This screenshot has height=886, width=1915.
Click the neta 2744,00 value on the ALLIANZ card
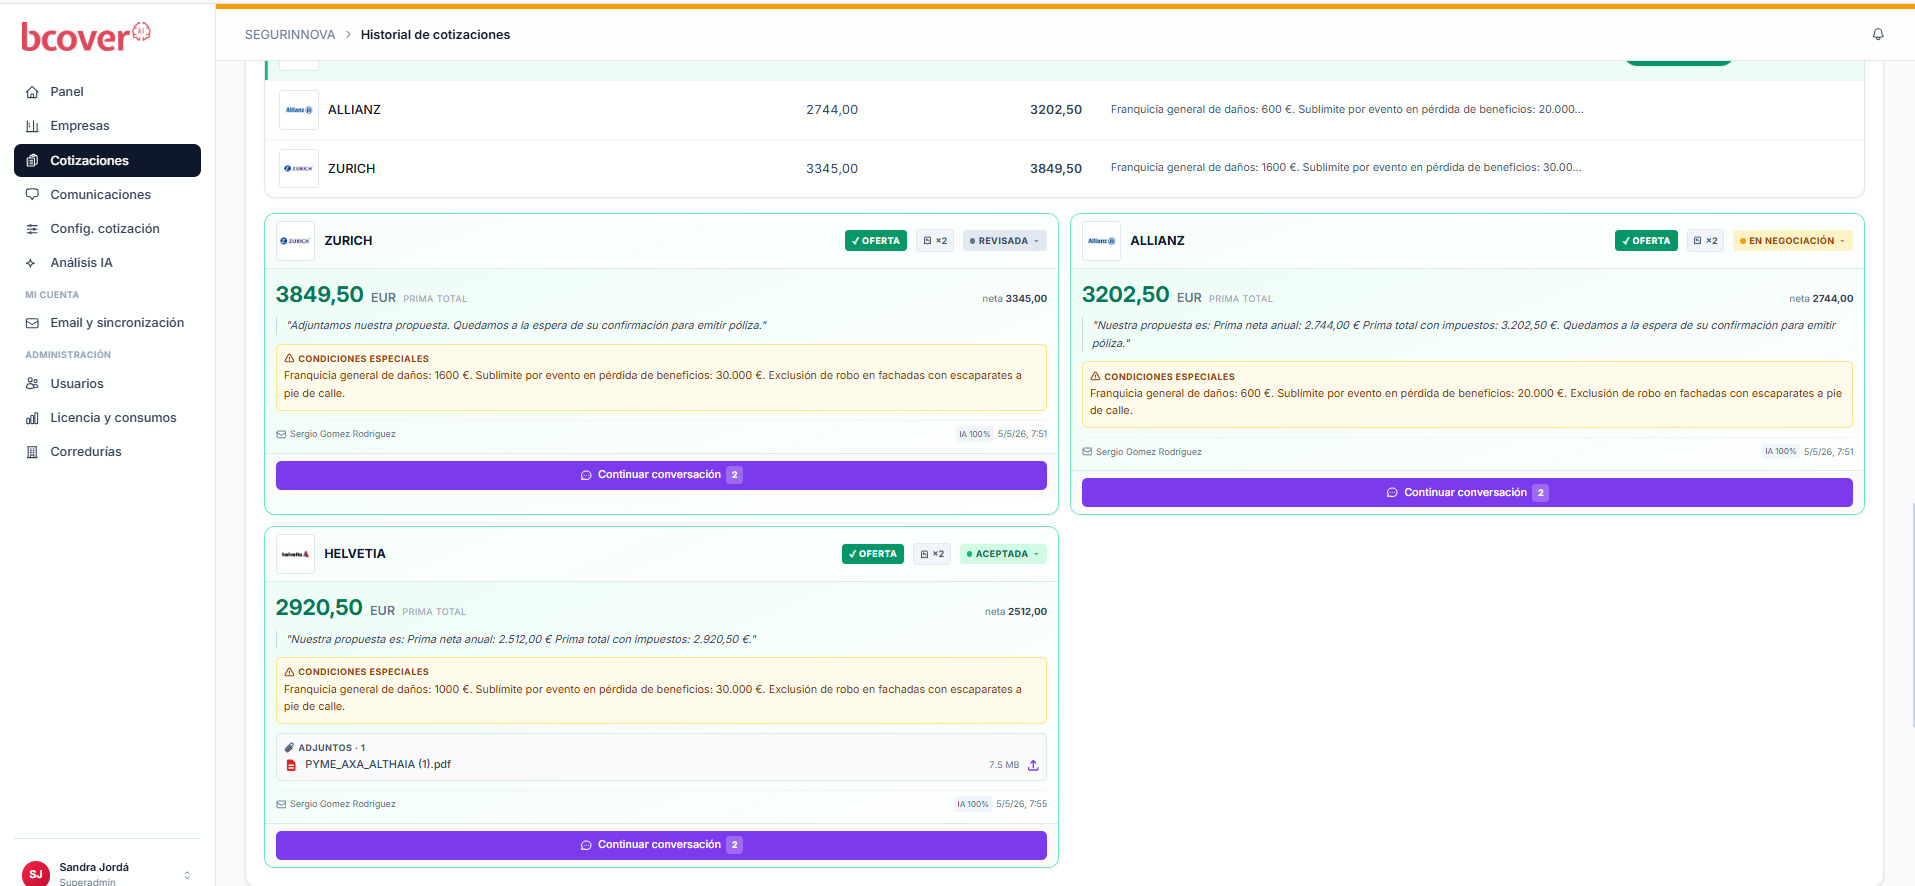(1821, 299)
